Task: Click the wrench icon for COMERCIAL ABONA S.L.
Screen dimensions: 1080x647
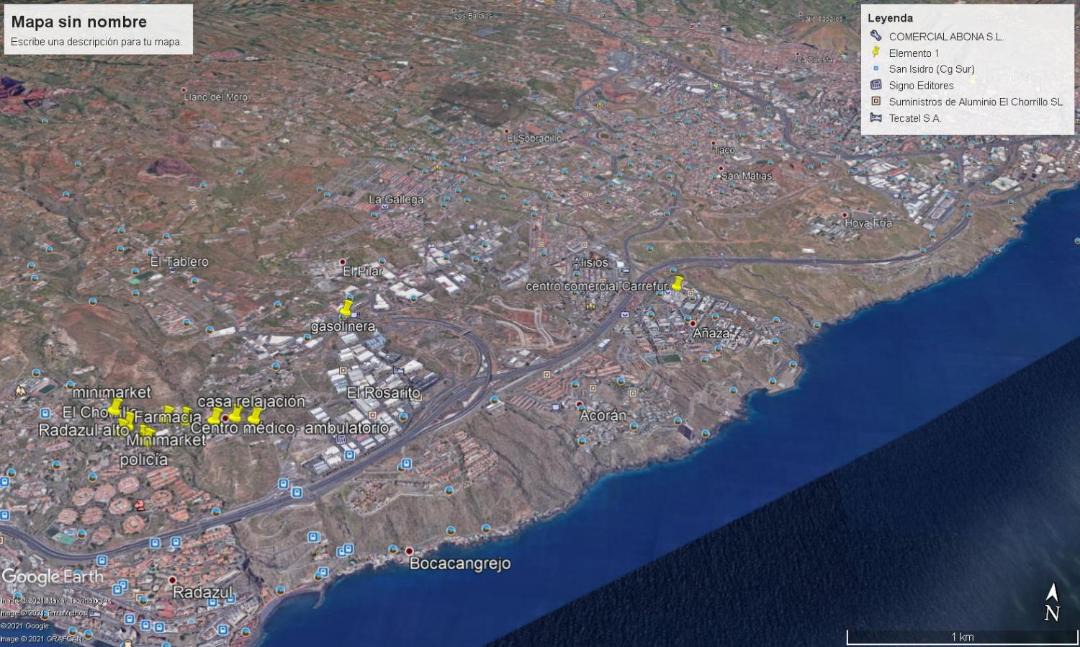Action: click(876, 36)
